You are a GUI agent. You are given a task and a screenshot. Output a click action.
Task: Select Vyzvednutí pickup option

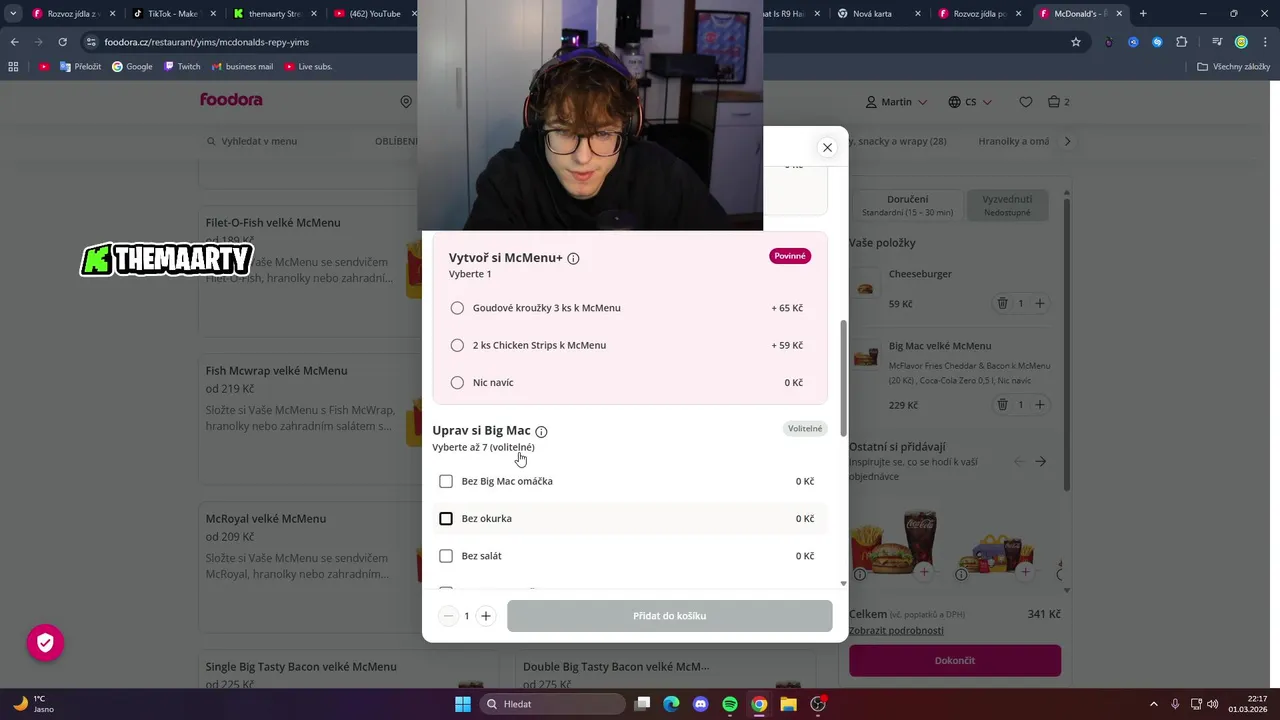click(x=1007, y=205)
